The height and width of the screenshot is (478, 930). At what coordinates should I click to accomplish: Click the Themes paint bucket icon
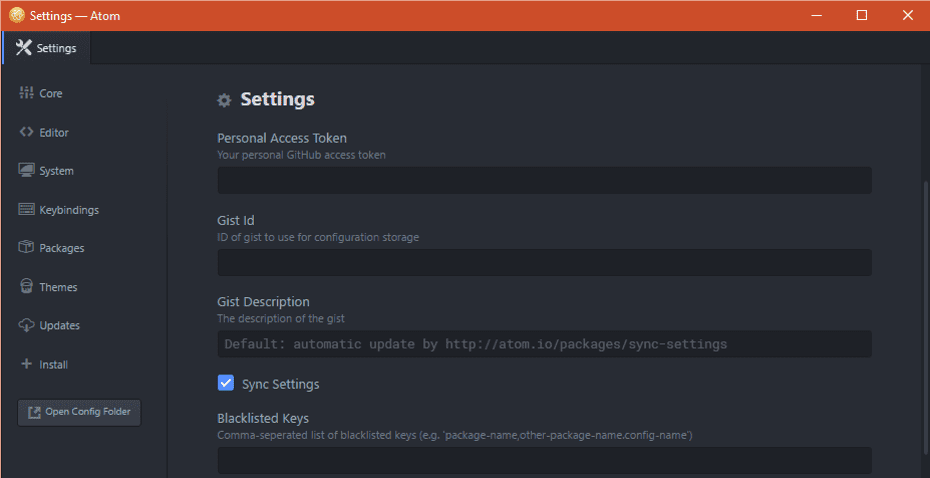coord(26,286)
